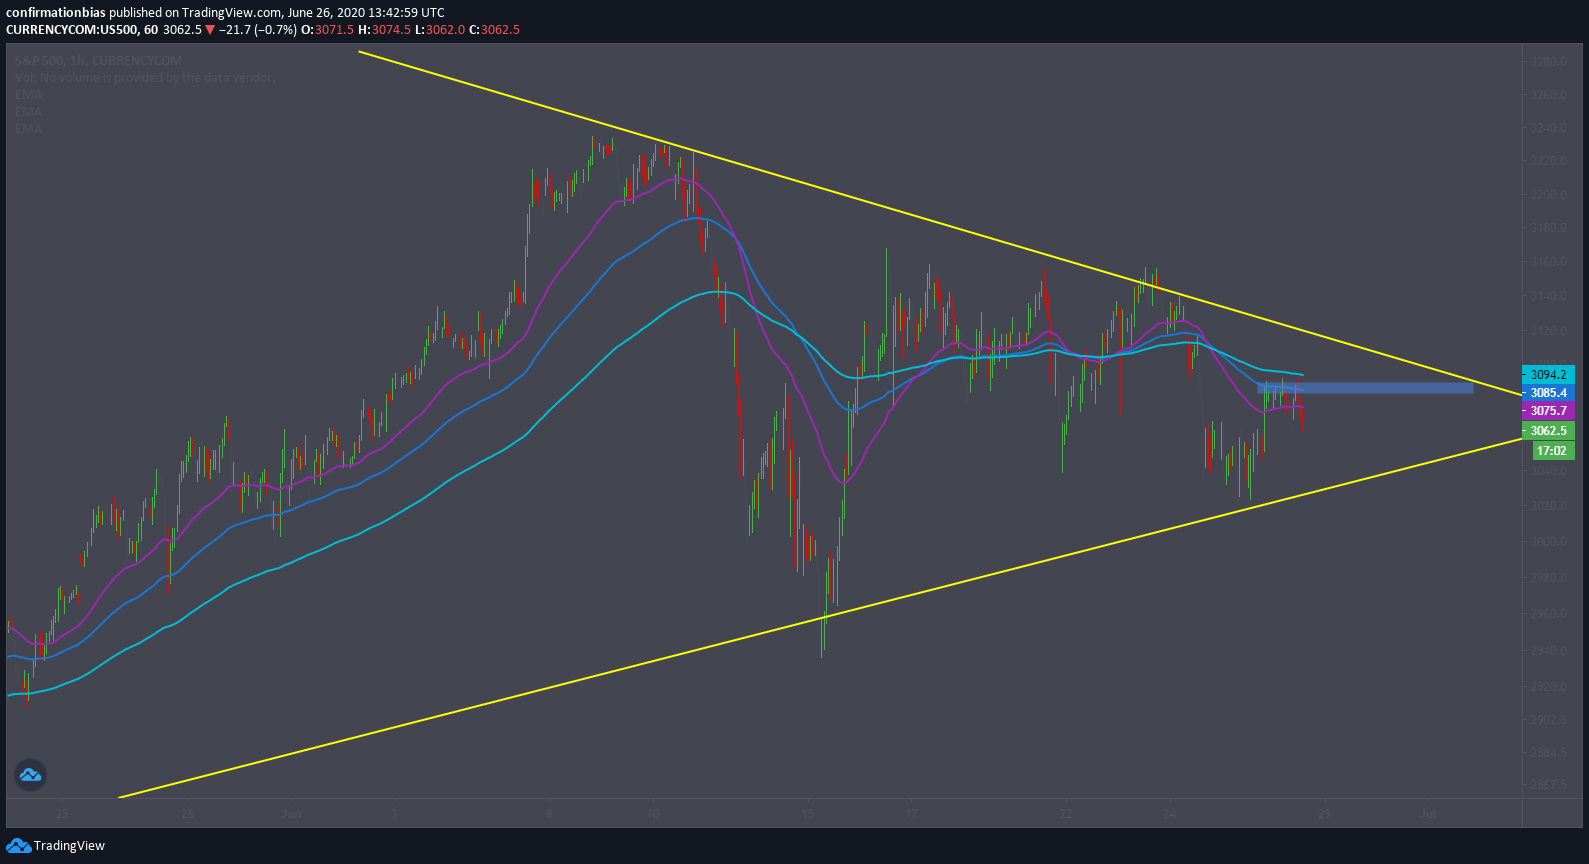Click the 3280.0 price axis label
This screenshot has height=864, width=1589.
[x=1548, y=62]
